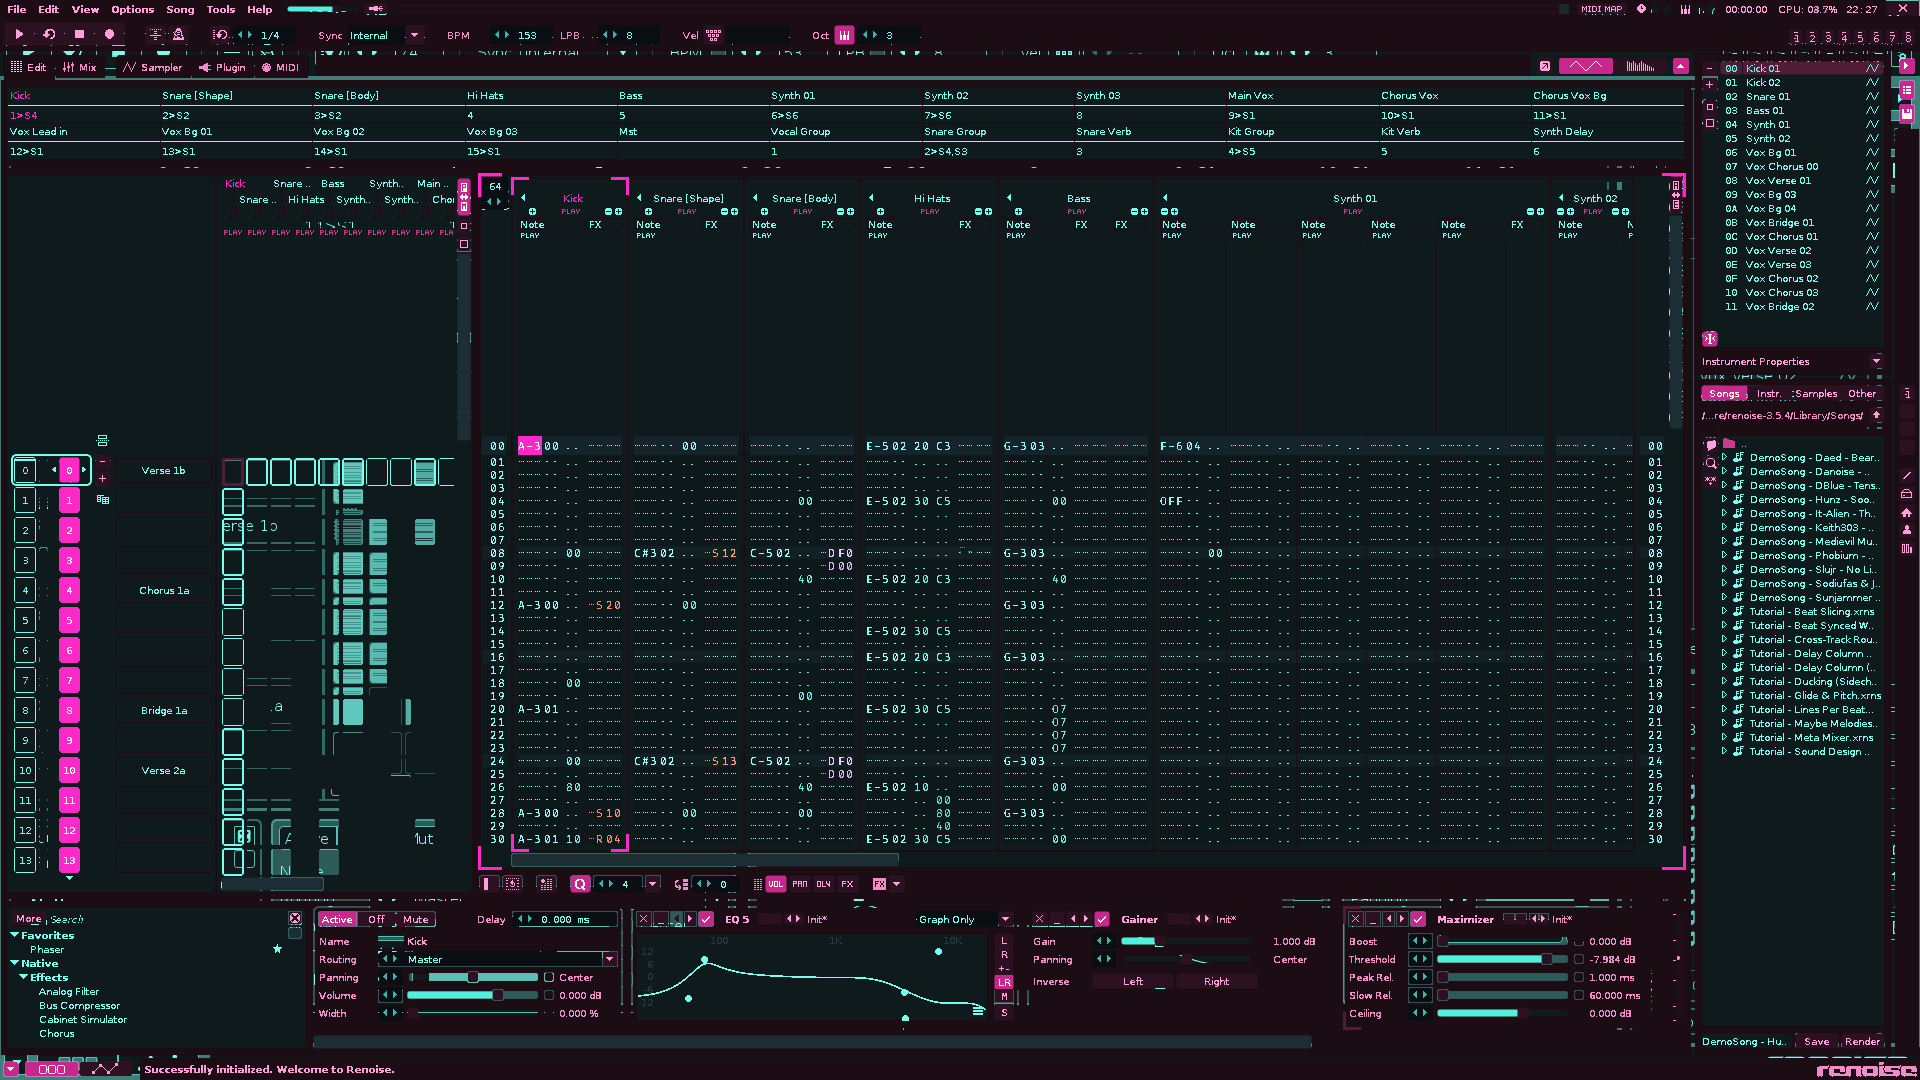Select LR channel mode in EQ 5

1004,982
